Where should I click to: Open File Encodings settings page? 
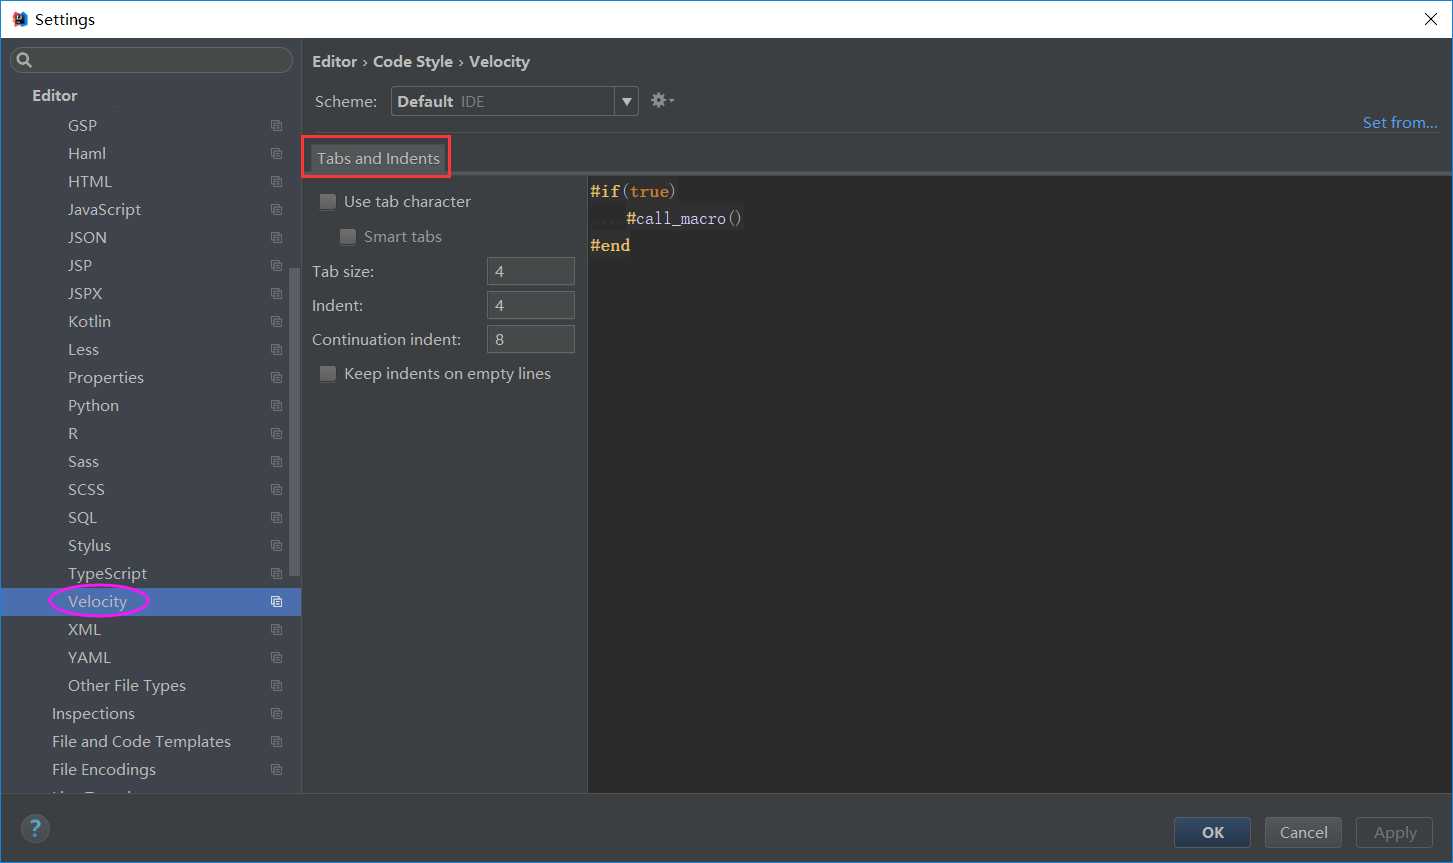pos(104,769)
